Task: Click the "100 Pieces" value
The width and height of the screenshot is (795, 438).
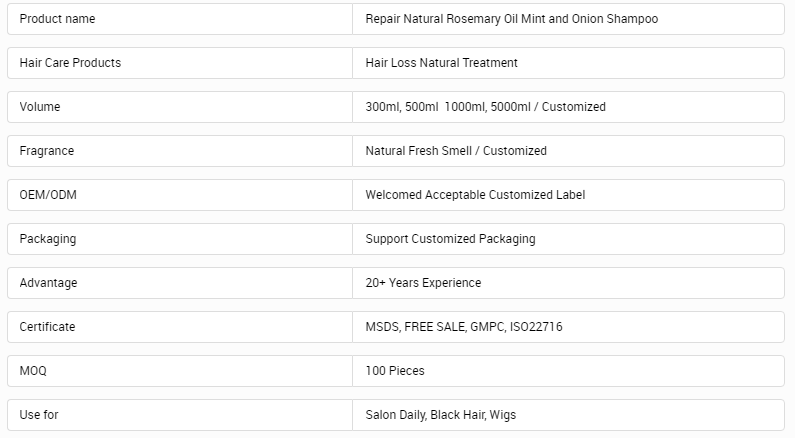Action: (x=395, y=371)
